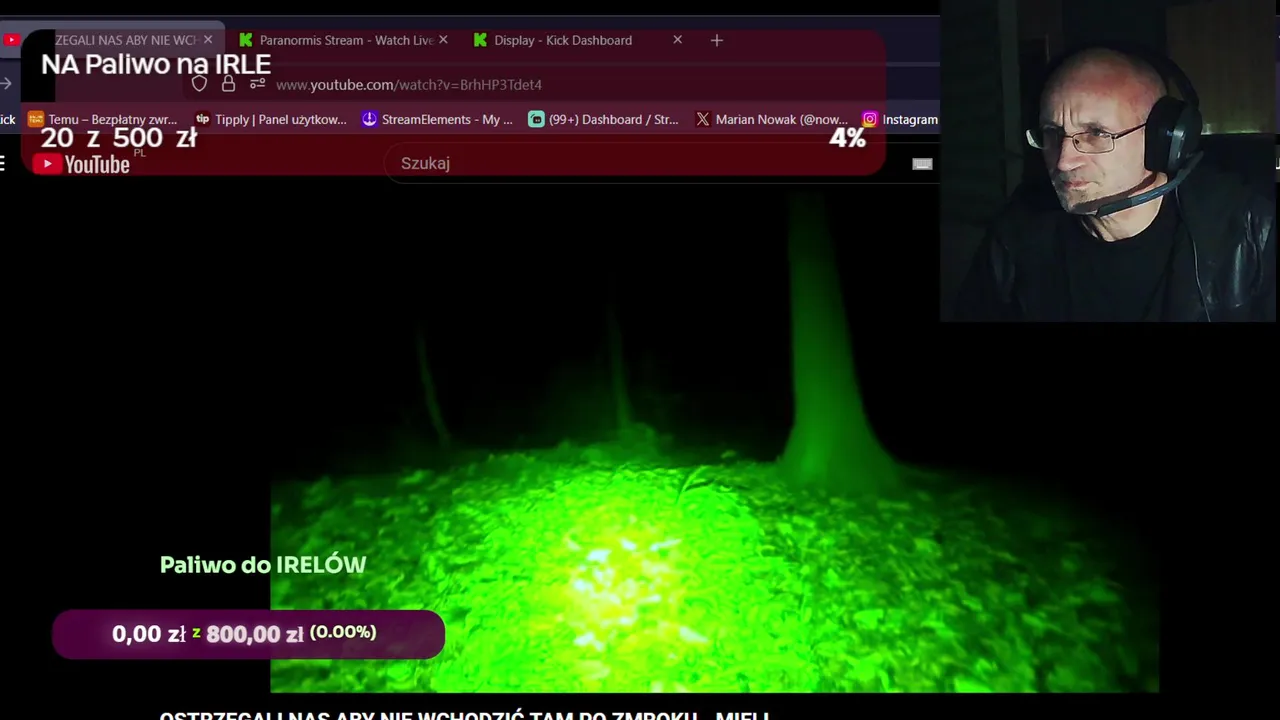Close the YouTube browser tab

click(208, 40)
